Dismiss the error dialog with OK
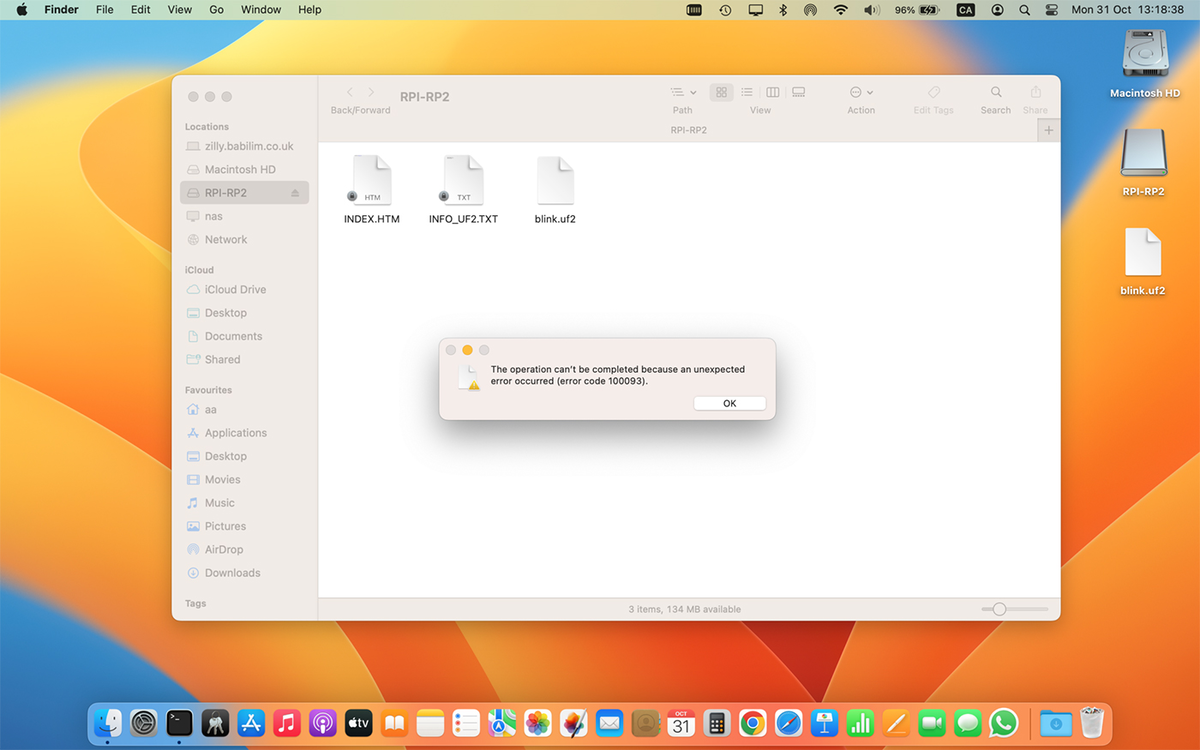Image resolution: width=1200 pixels, height=750 pixels. 730,403
